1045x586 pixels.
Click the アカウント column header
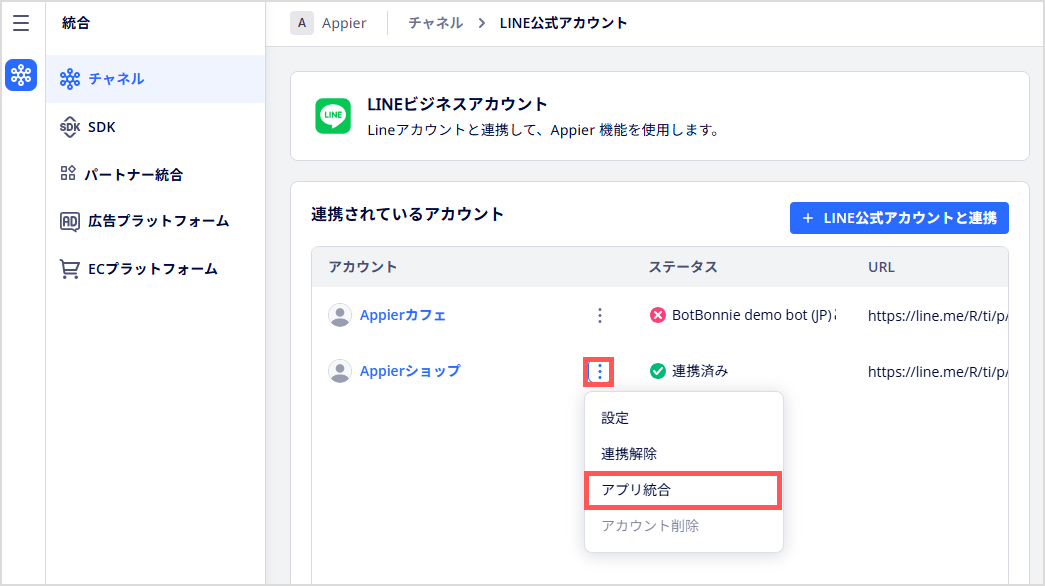pyautogui.click(x=363, y=267)
